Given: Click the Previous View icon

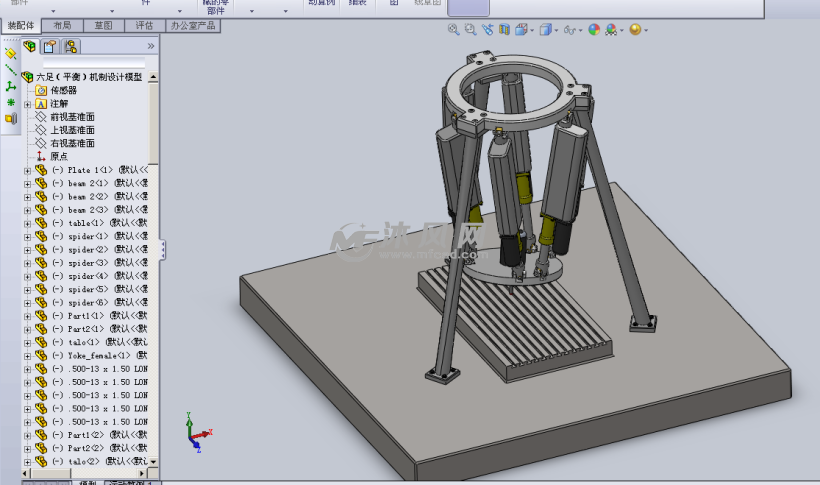Looking at the screenshot, I should pyautogui.click(x=487, y=30).
